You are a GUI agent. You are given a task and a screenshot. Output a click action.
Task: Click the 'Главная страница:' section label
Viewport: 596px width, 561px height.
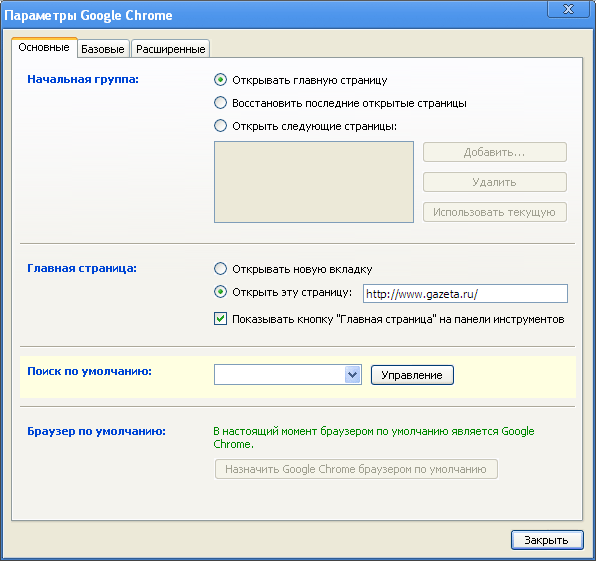[x=82, y=268]
